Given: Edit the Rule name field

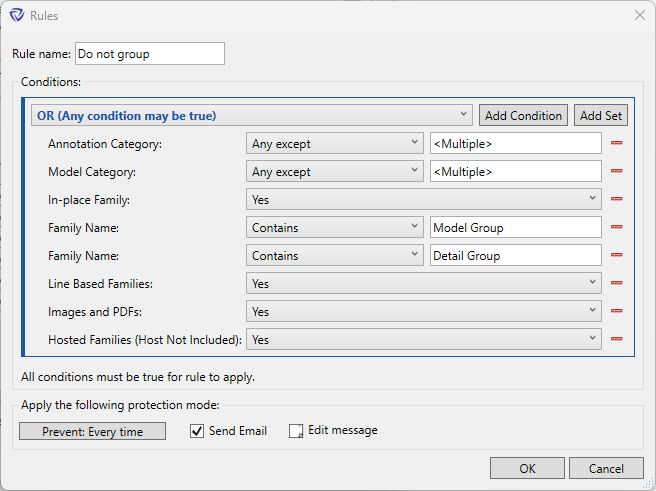Looking at the screenshot, I should 150,54.
